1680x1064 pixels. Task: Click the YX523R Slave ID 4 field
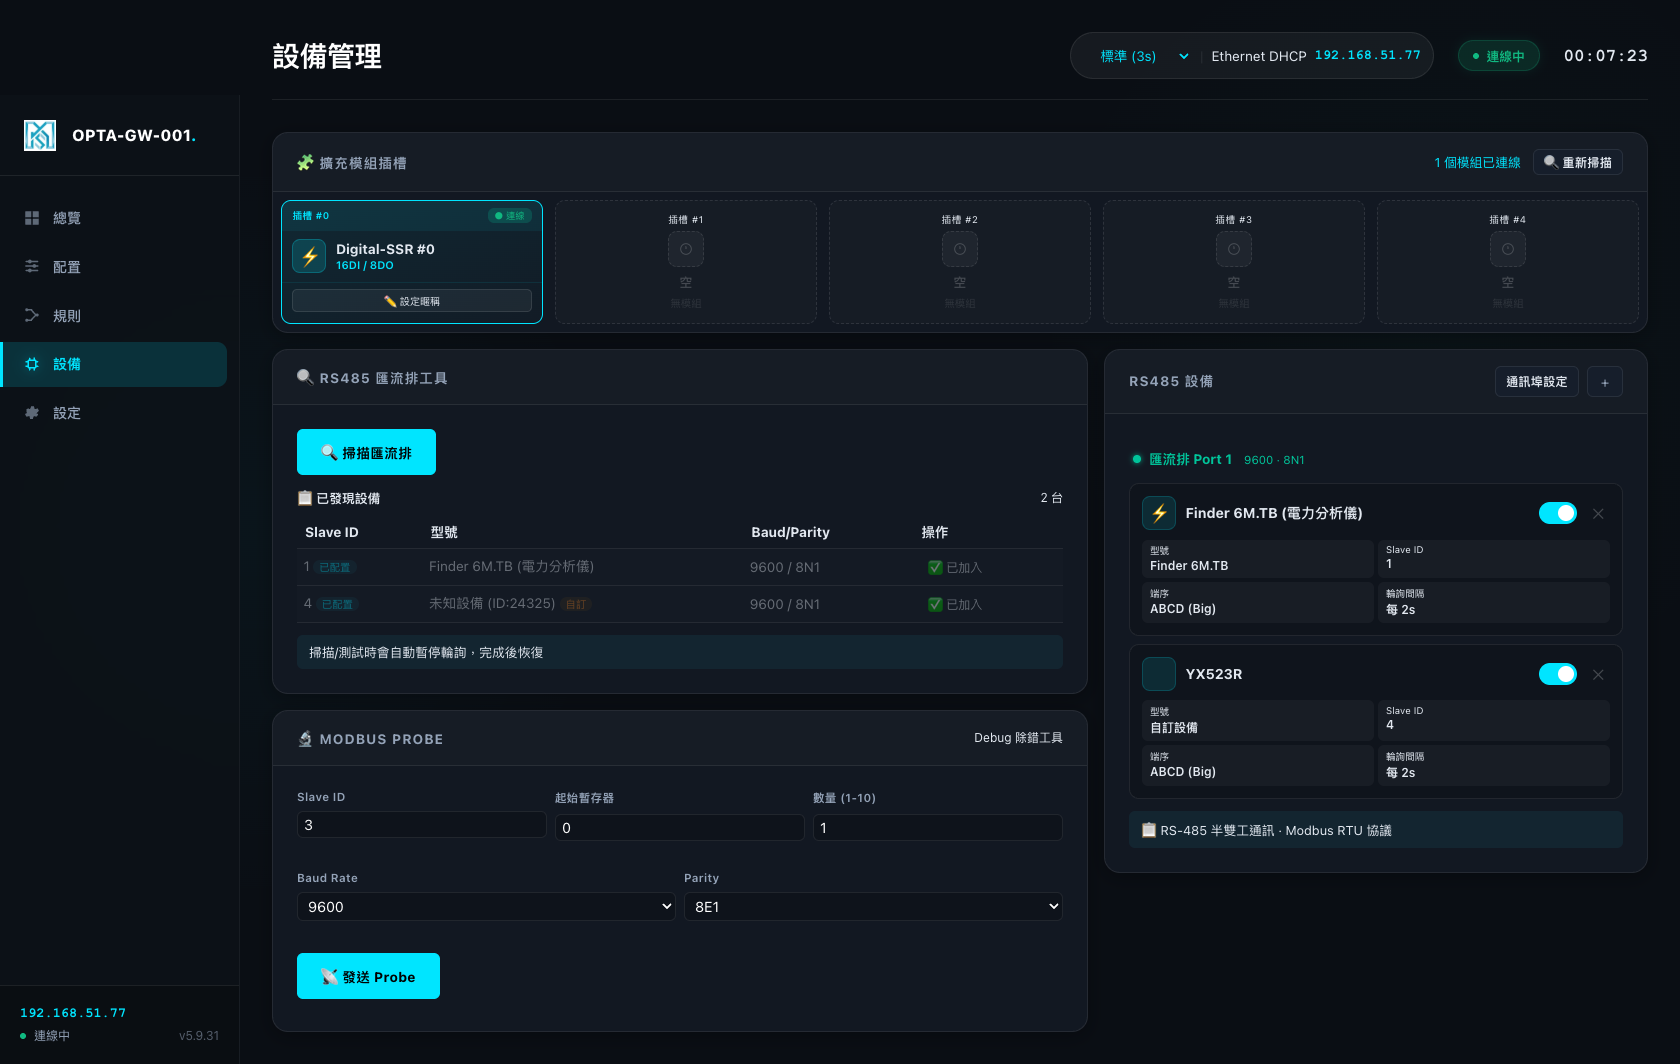click(x=1492, y=719)
